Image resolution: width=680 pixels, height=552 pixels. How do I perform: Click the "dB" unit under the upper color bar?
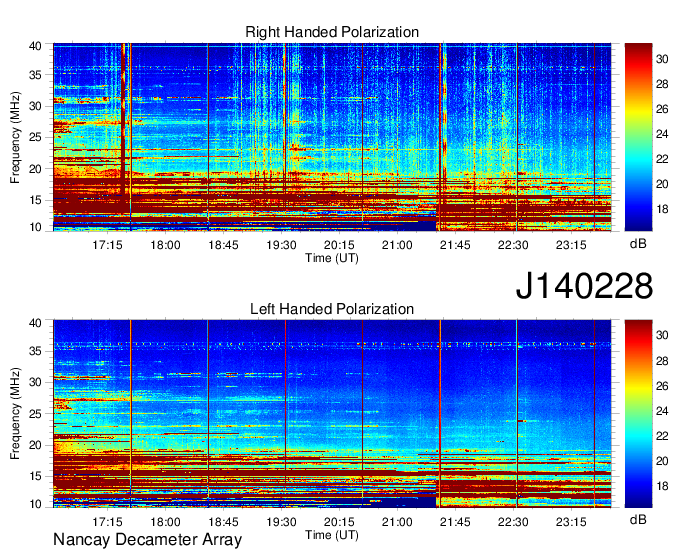pos(638,244)
